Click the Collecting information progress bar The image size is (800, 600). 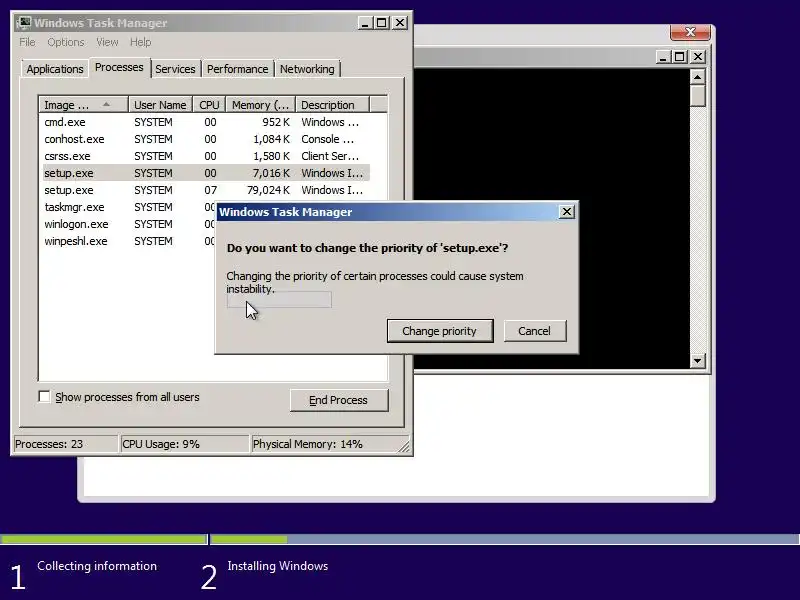pos(104,539)
